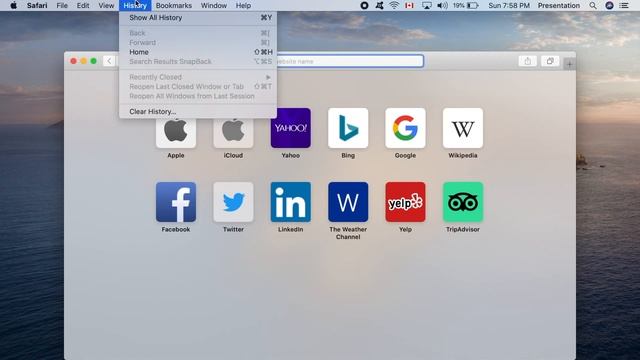
Task: Add a new tab with plus button
Action: [569, 64]
